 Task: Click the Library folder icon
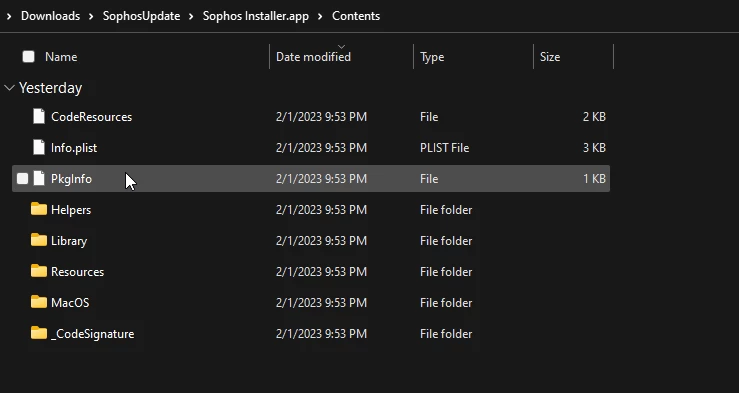[x=39, y=240]
